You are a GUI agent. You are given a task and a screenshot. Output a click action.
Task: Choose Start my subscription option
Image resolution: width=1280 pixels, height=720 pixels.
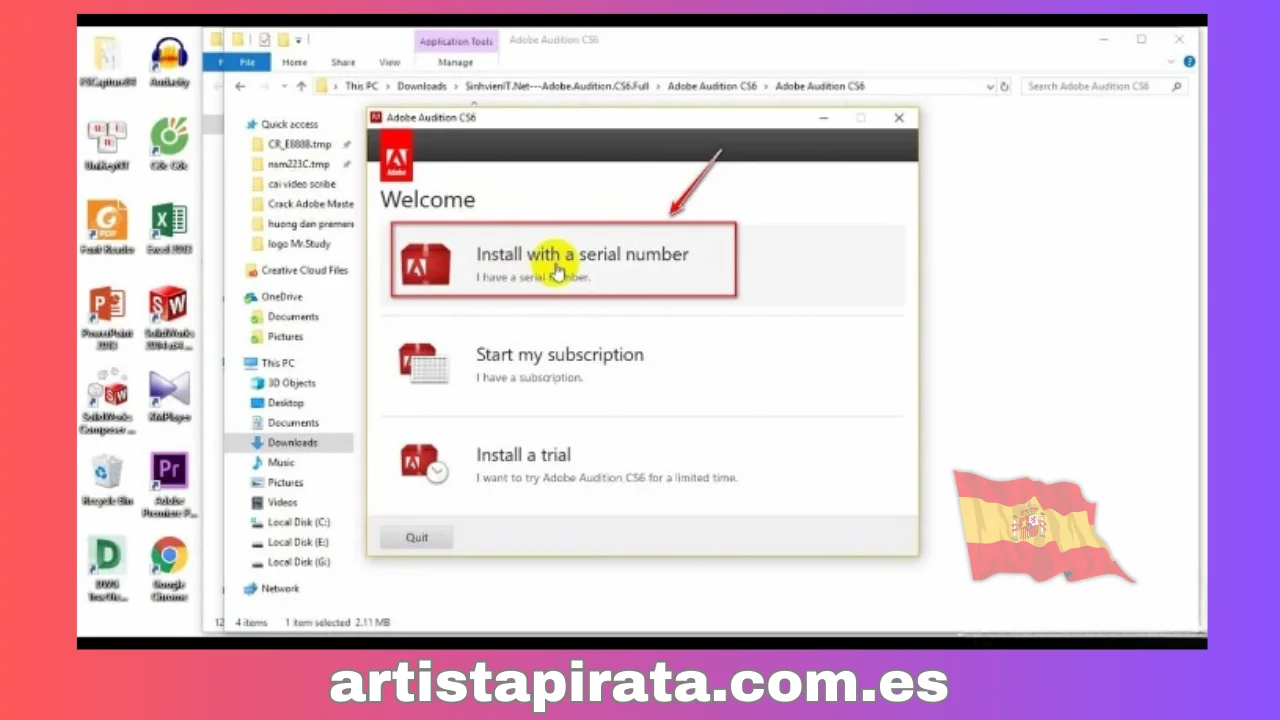point(642,364)
